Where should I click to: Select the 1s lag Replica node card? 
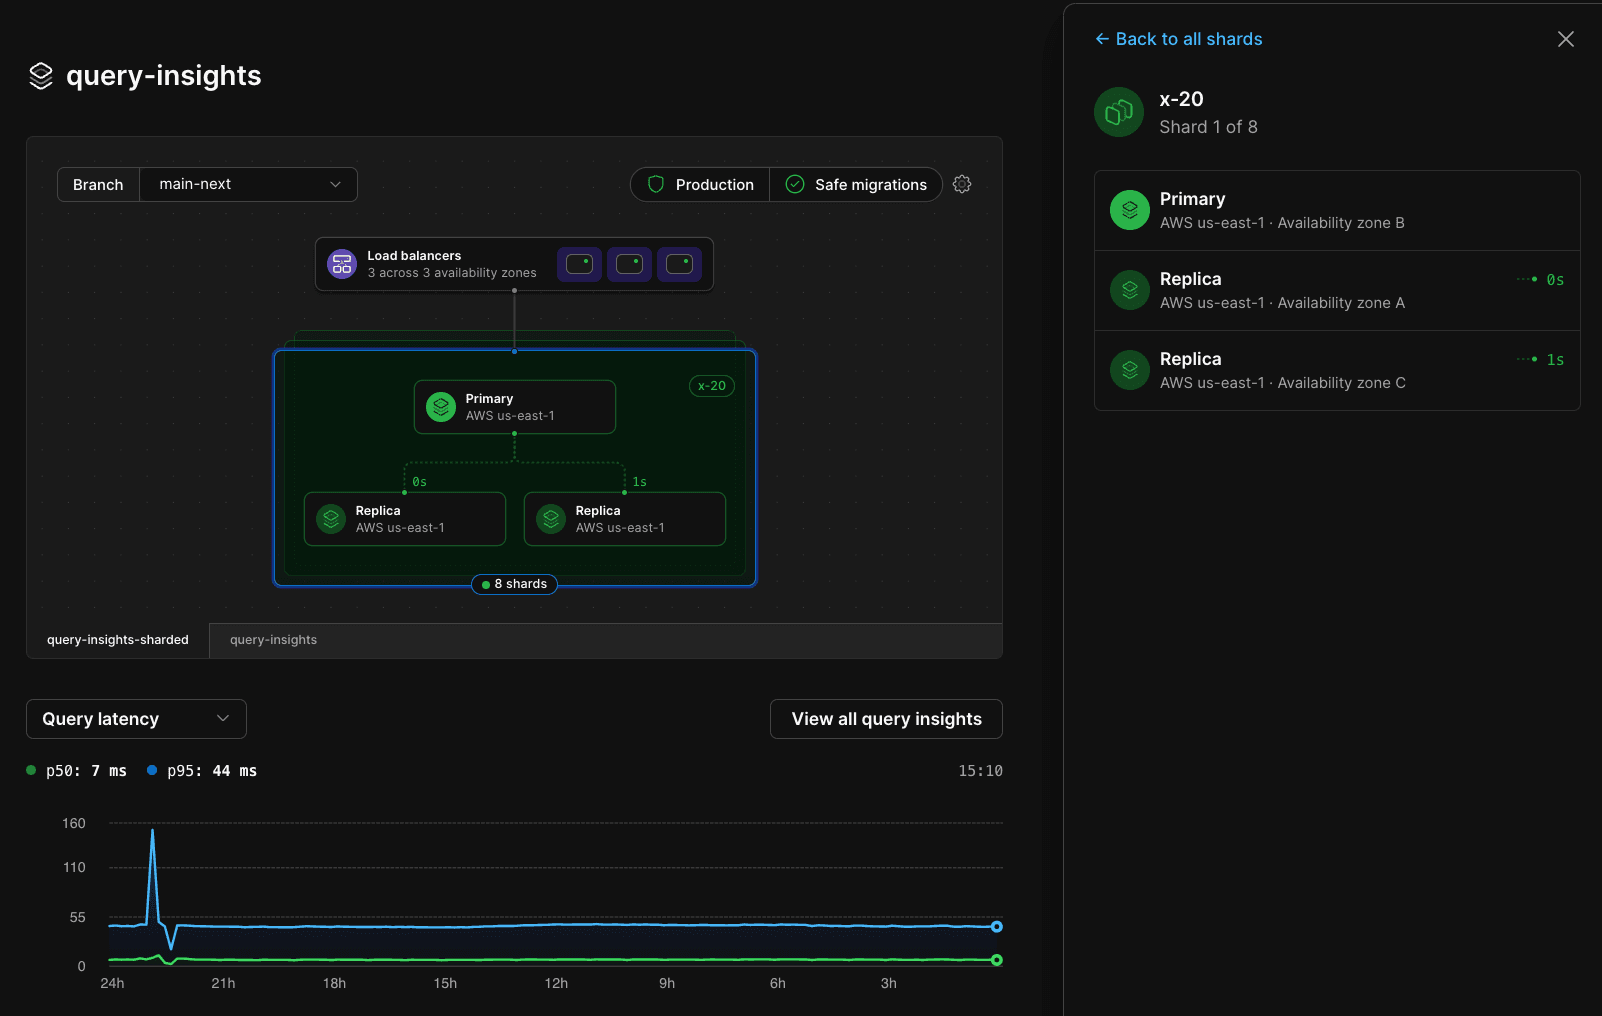click(x=625, y=519)
